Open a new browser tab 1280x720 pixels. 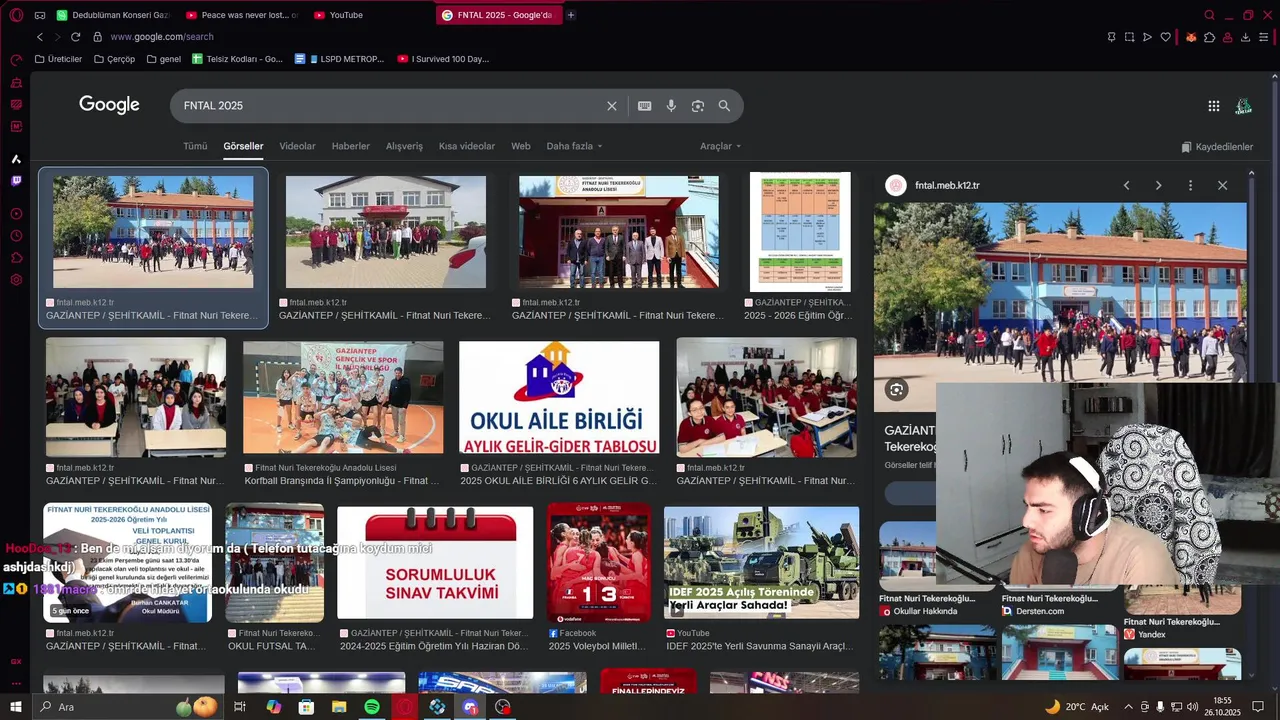(571, 15)
